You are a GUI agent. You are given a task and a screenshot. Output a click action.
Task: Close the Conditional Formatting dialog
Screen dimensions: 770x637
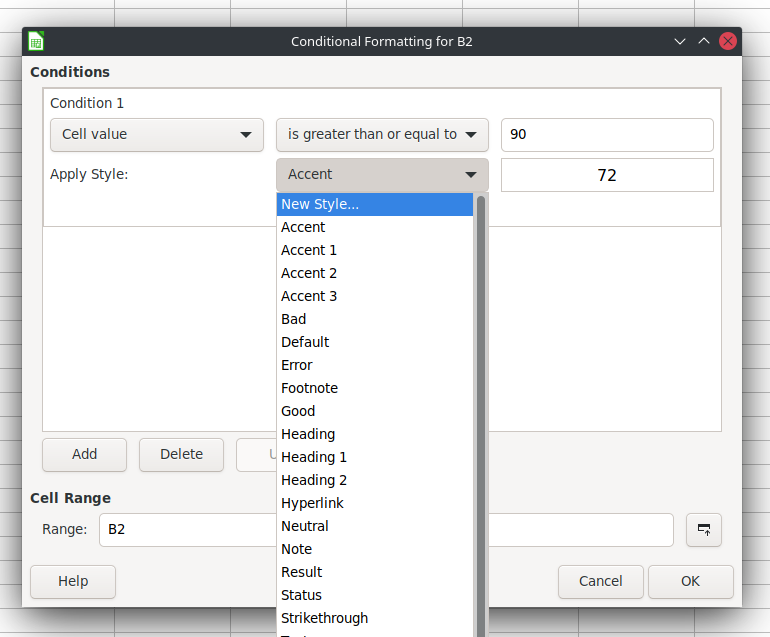click(727, 41)
